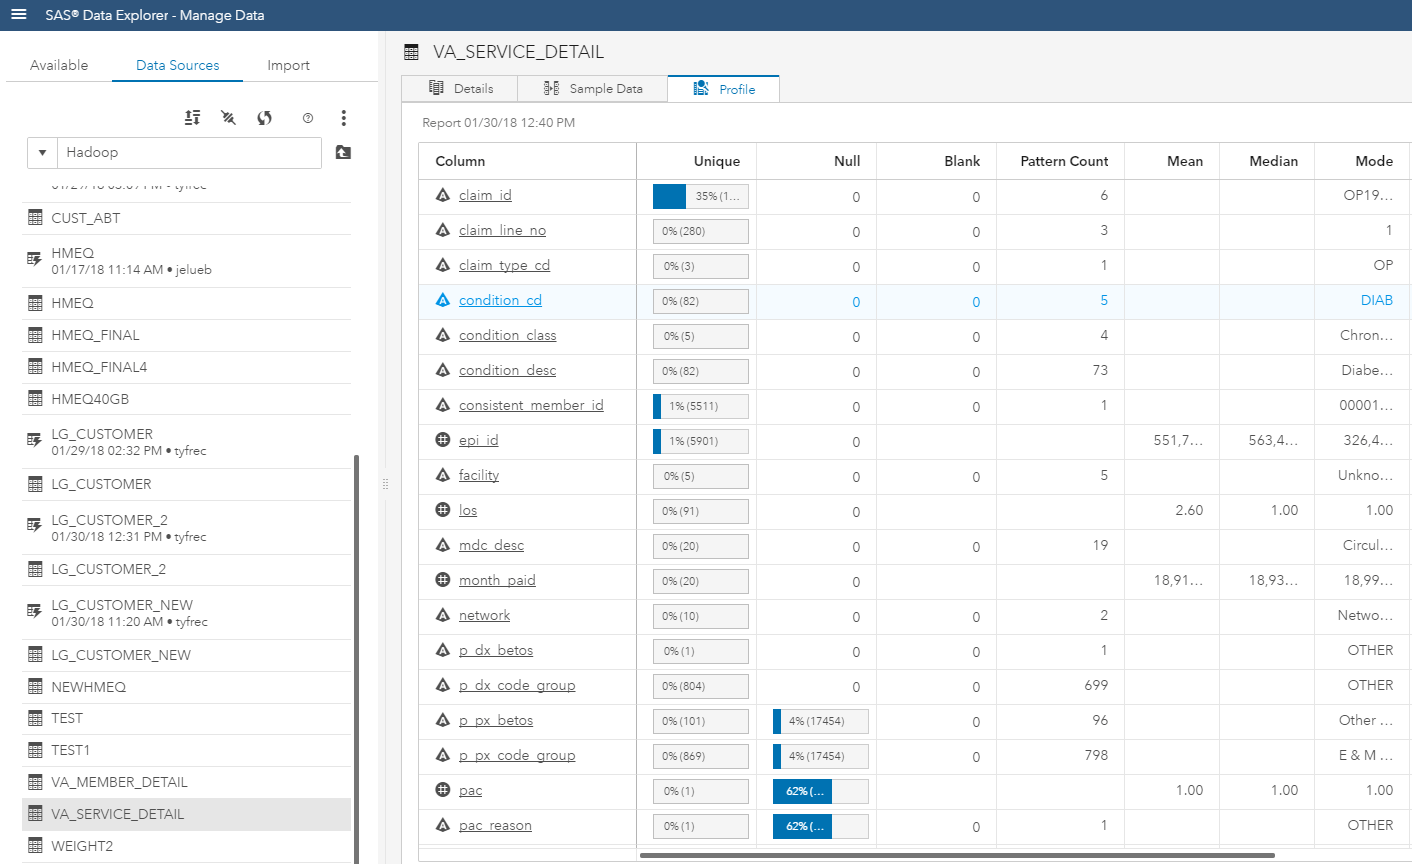Expand the server selection dropdown beside Hadoop
The width and height of the screenshot is (1412, 864).
coord(42,152)
